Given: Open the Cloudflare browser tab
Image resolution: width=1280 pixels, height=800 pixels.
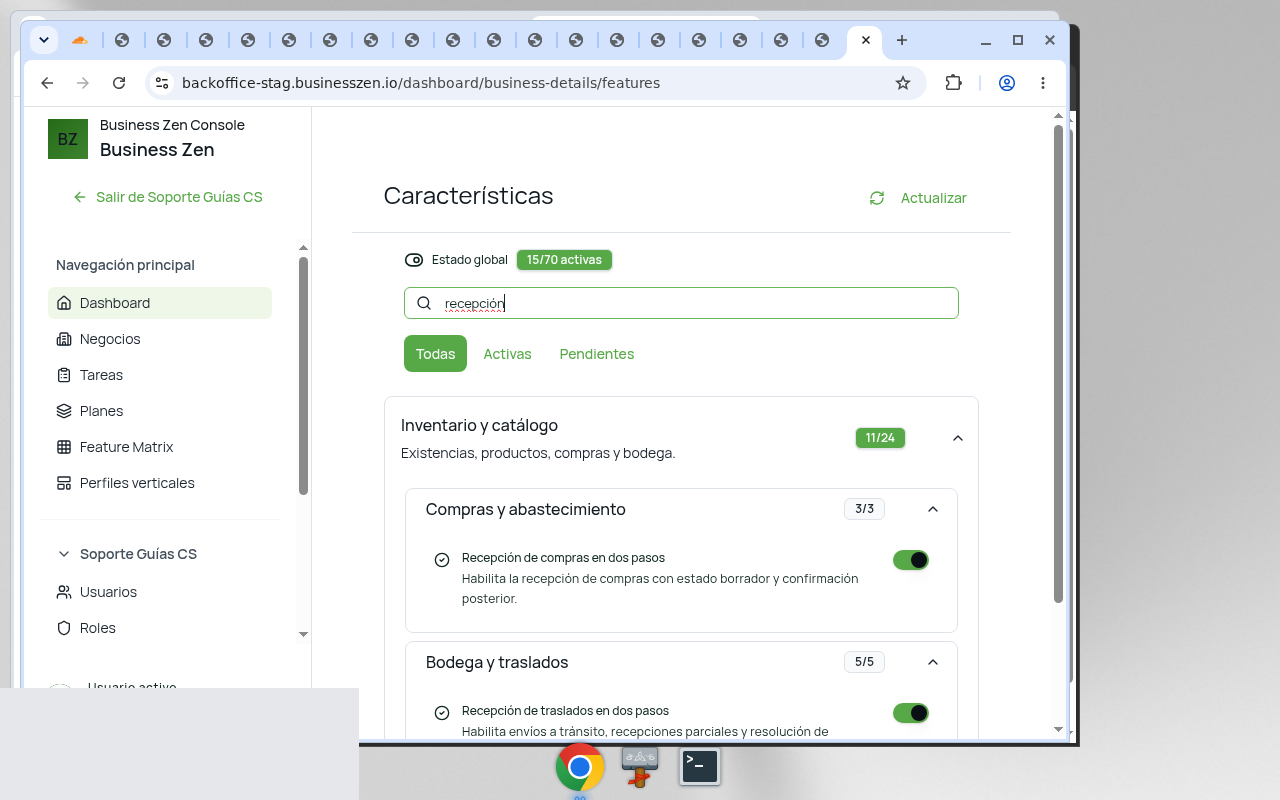Looking at the screenshot, I should click(80, 40).
